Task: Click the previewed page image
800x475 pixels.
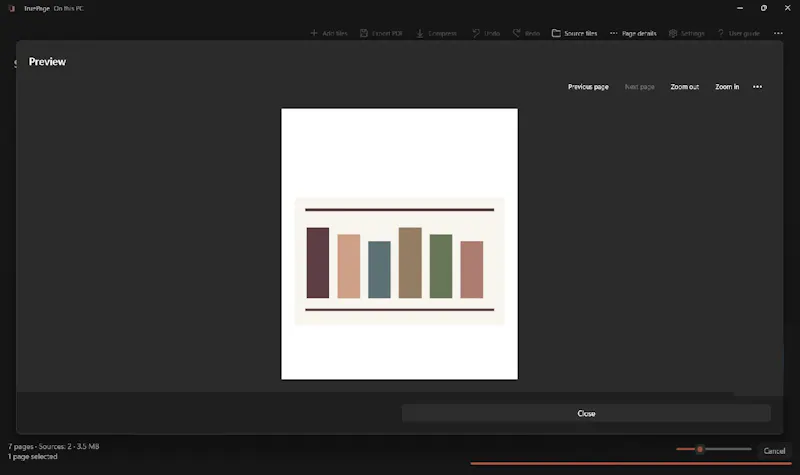Action: [399, 244]
